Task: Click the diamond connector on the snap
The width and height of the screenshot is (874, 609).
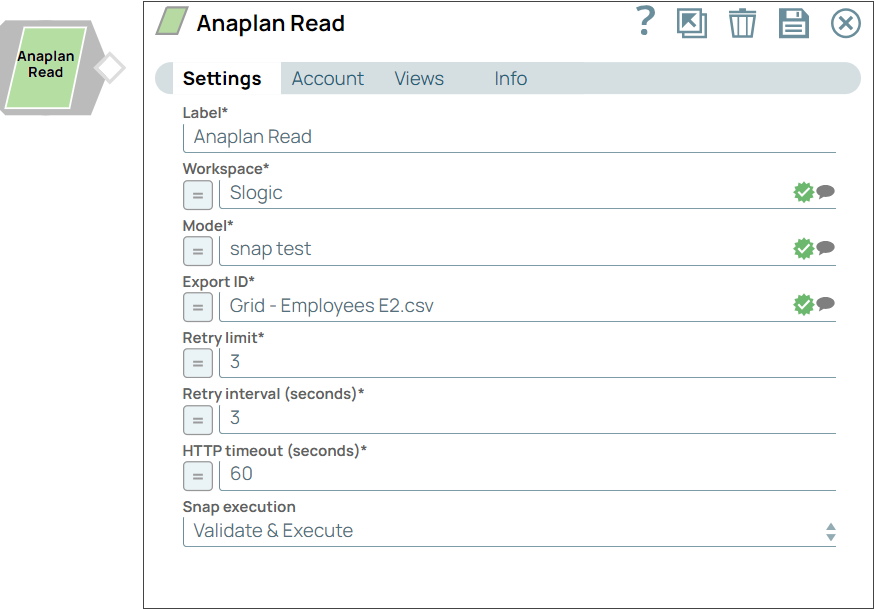Action: (108, 67)
